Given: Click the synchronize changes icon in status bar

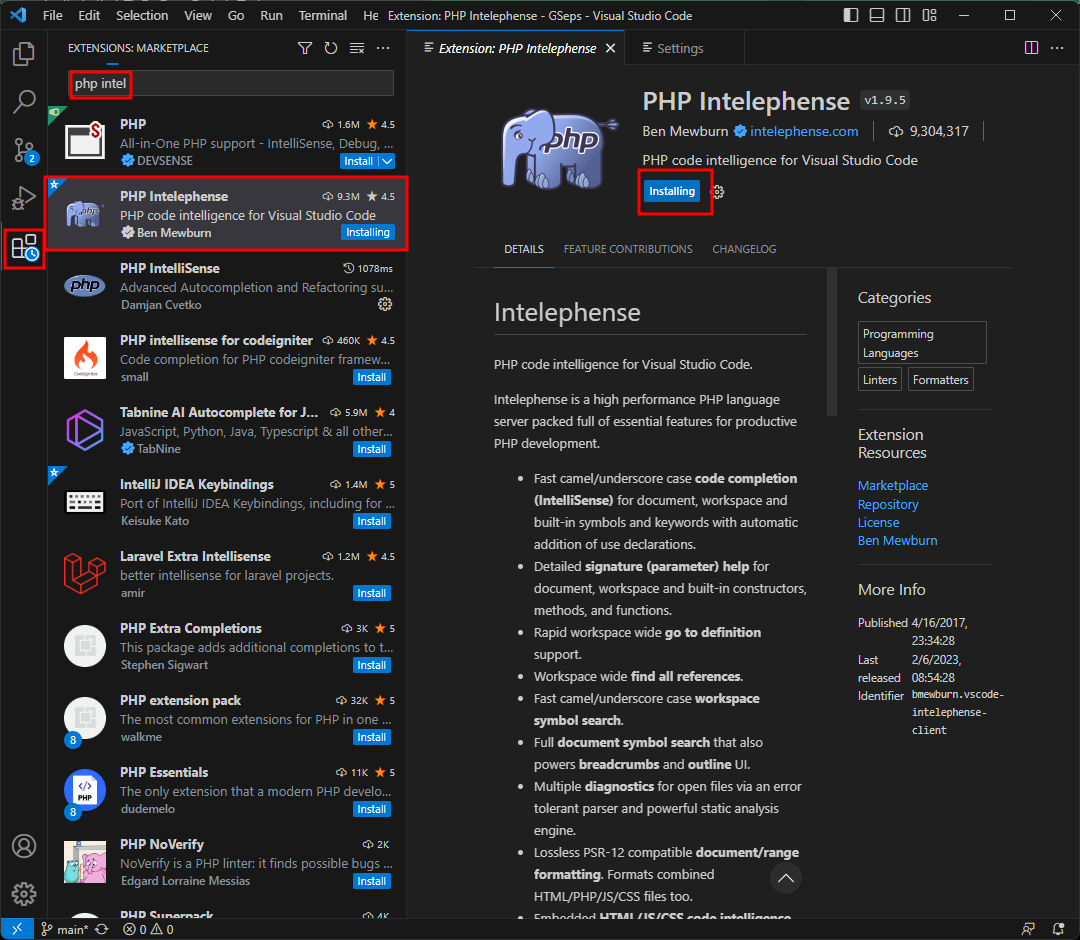Looking at the screenshot, I should tap(102, 929).
